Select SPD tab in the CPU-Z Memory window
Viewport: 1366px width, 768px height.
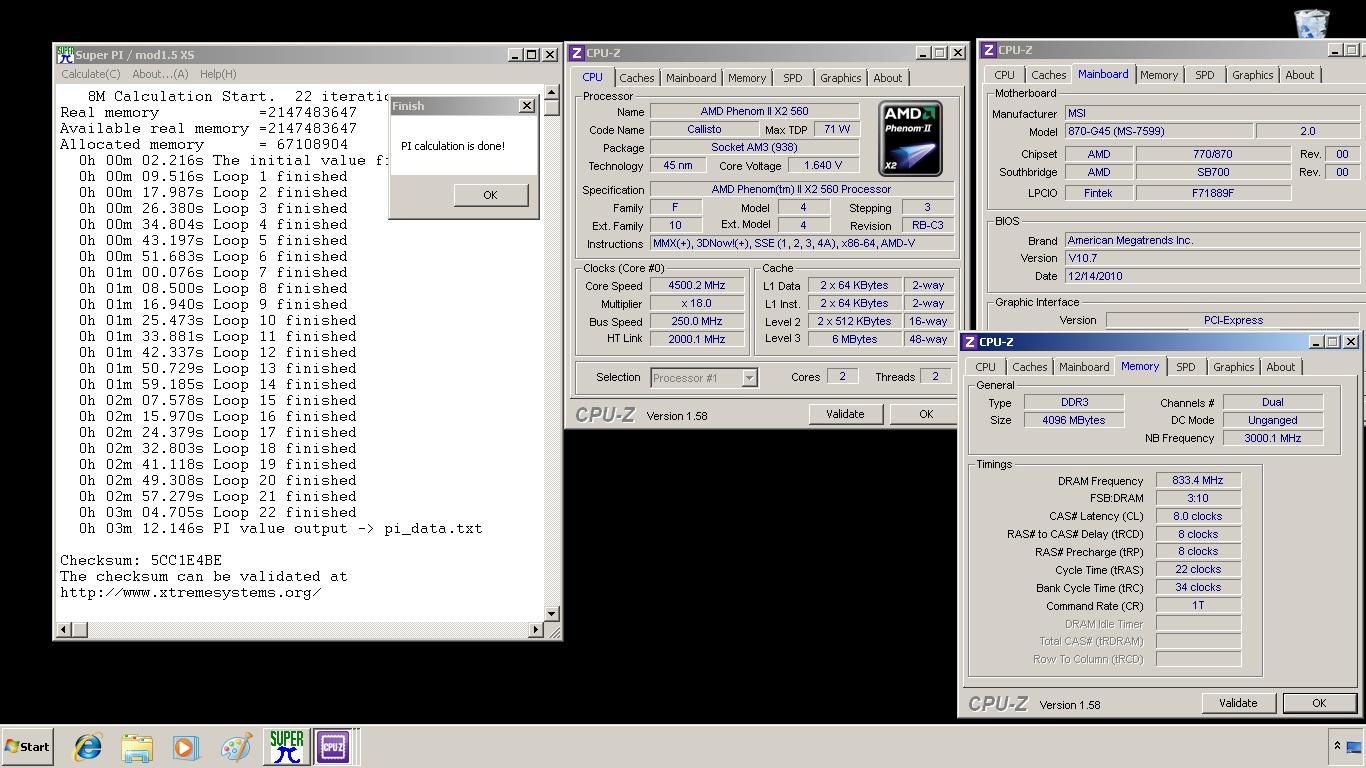tap(1185, 367)
